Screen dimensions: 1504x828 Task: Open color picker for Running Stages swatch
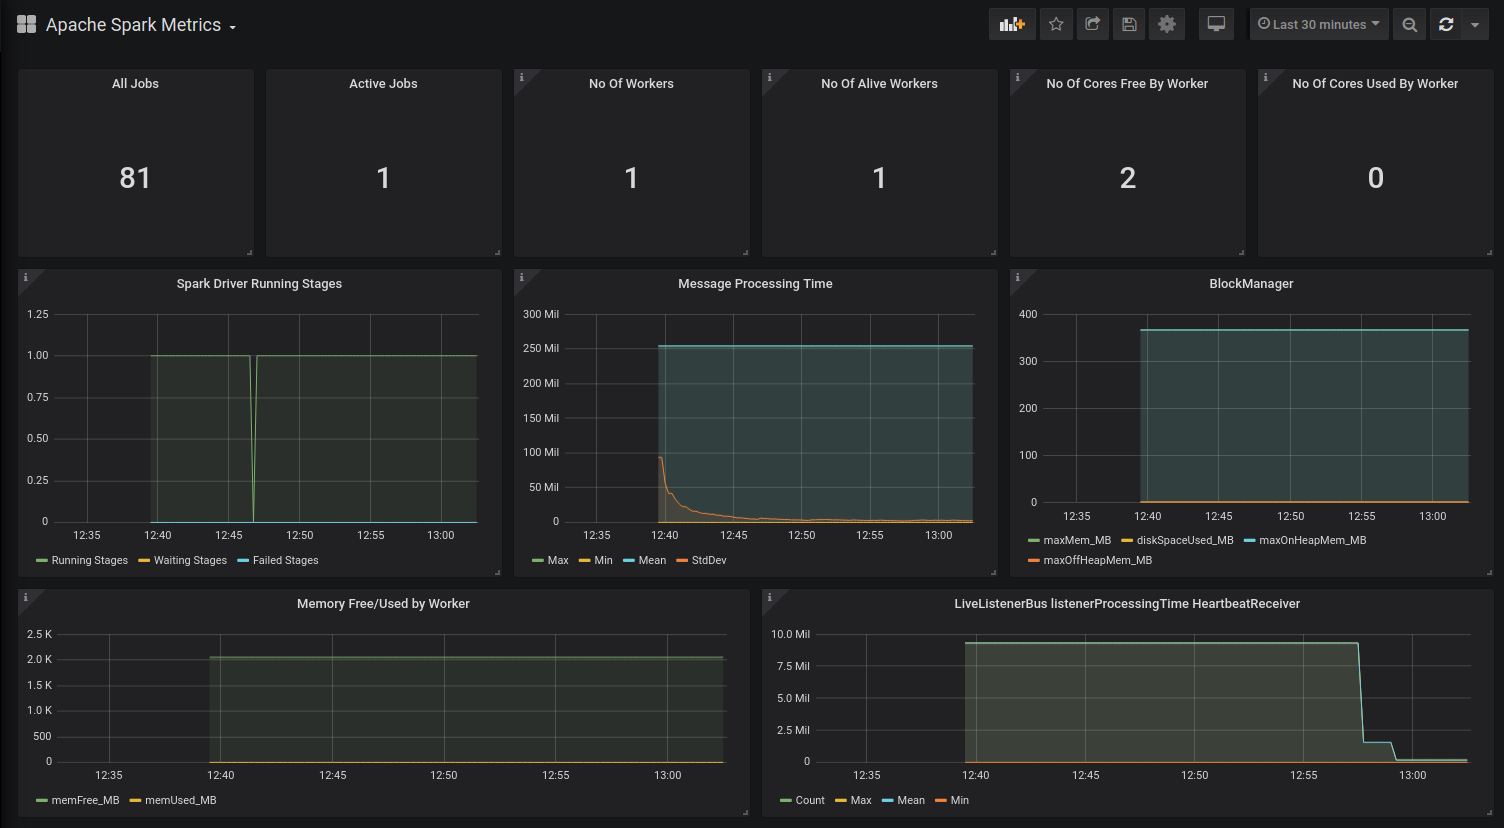[41, 561]
